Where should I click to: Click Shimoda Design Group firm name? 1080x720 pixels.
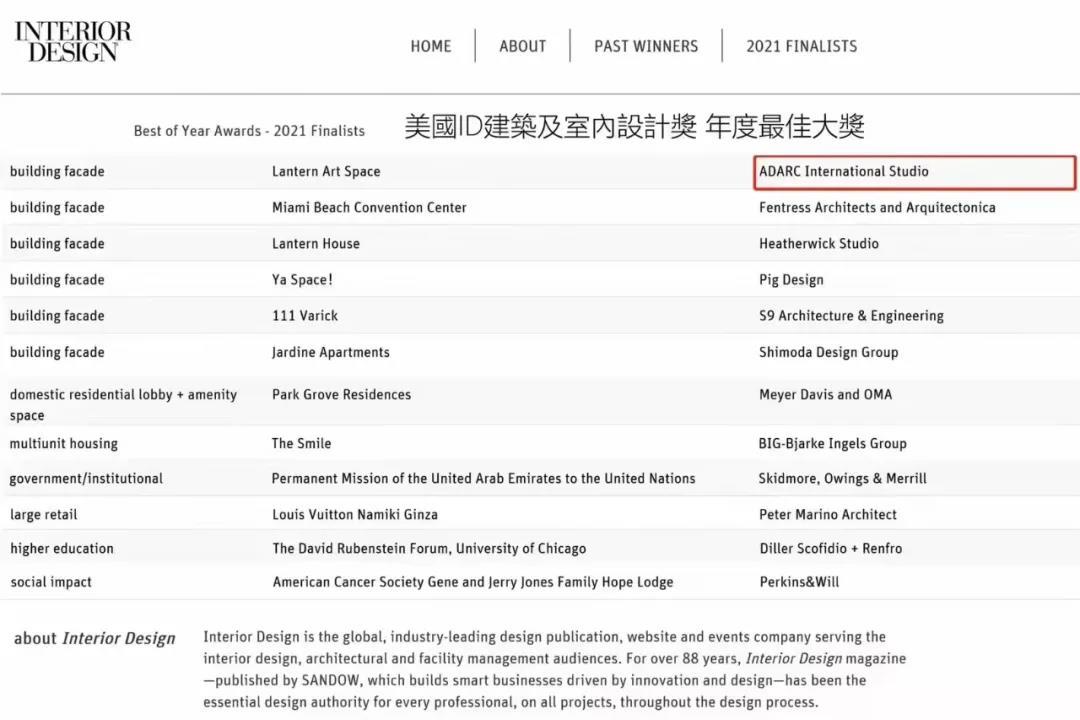click(x=829, y=352)
